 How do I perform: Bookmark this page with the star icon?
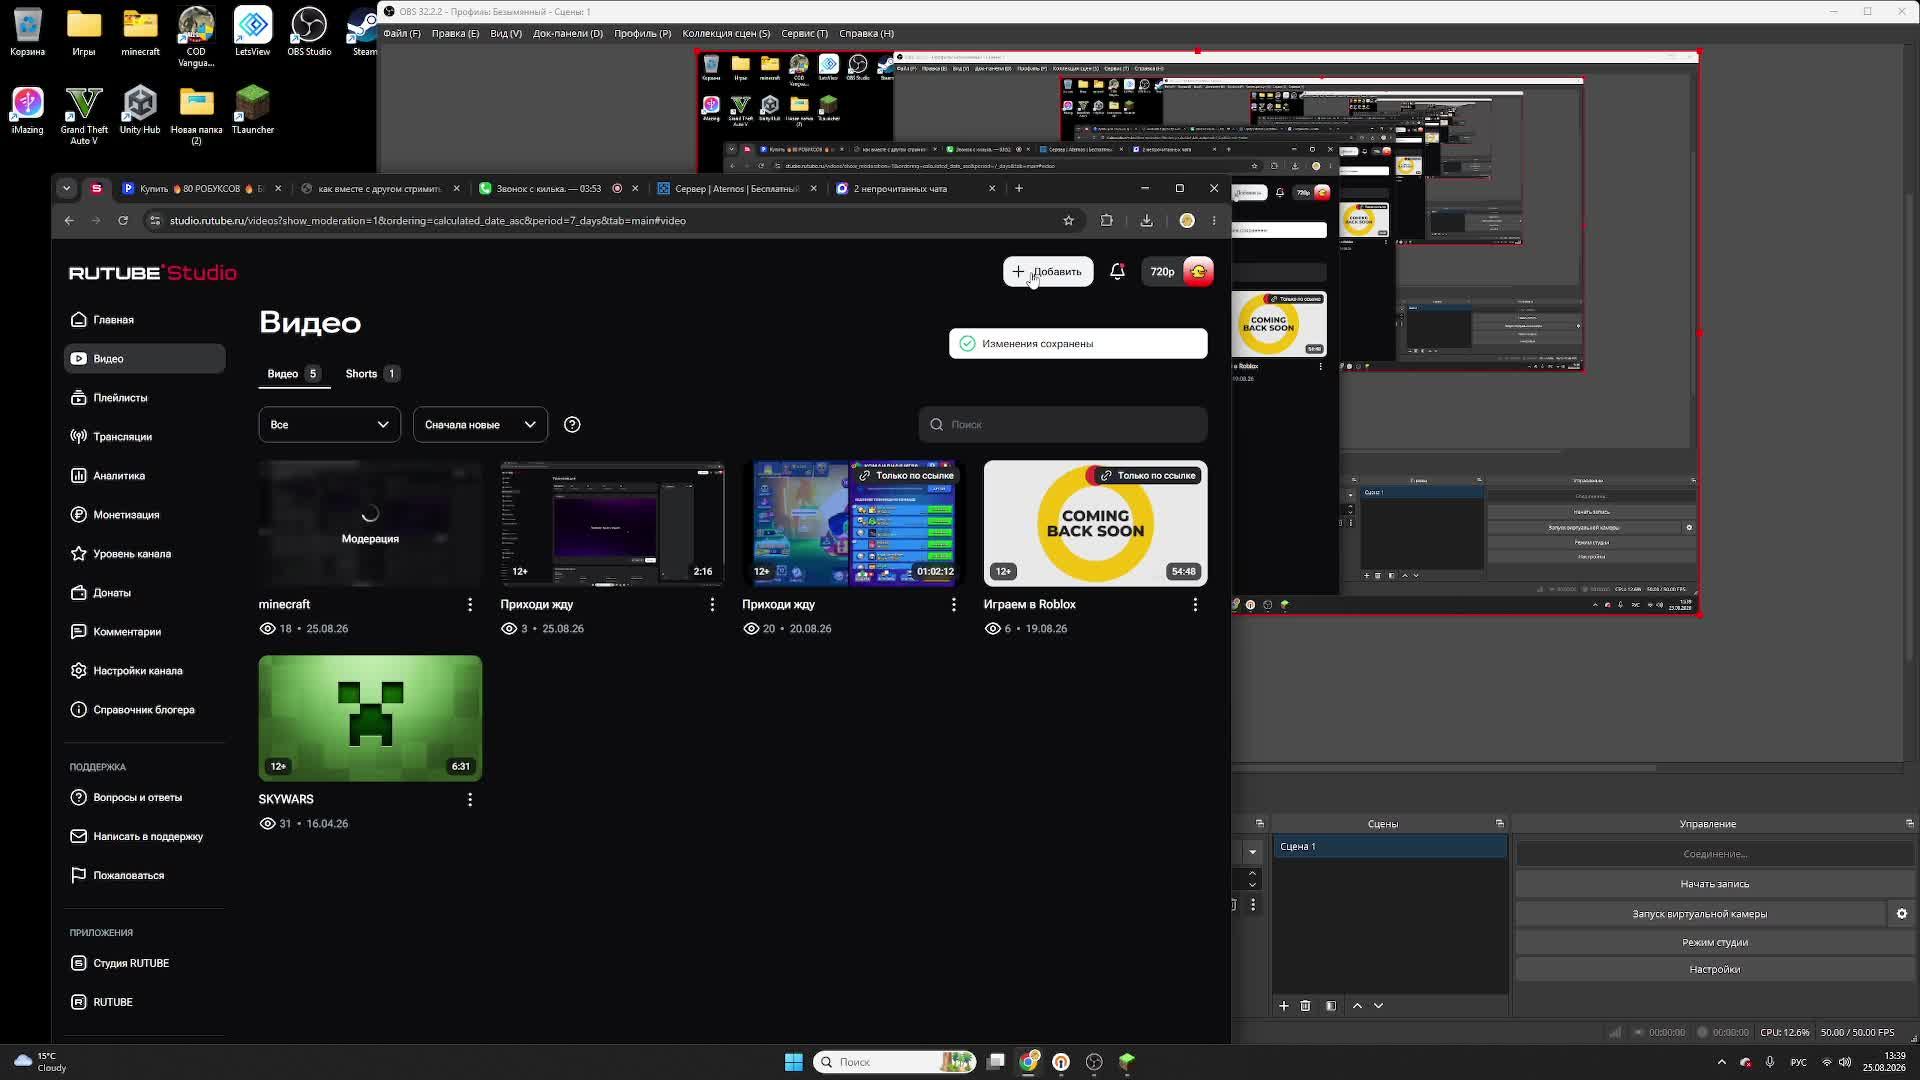click(x=1068, y=220)
